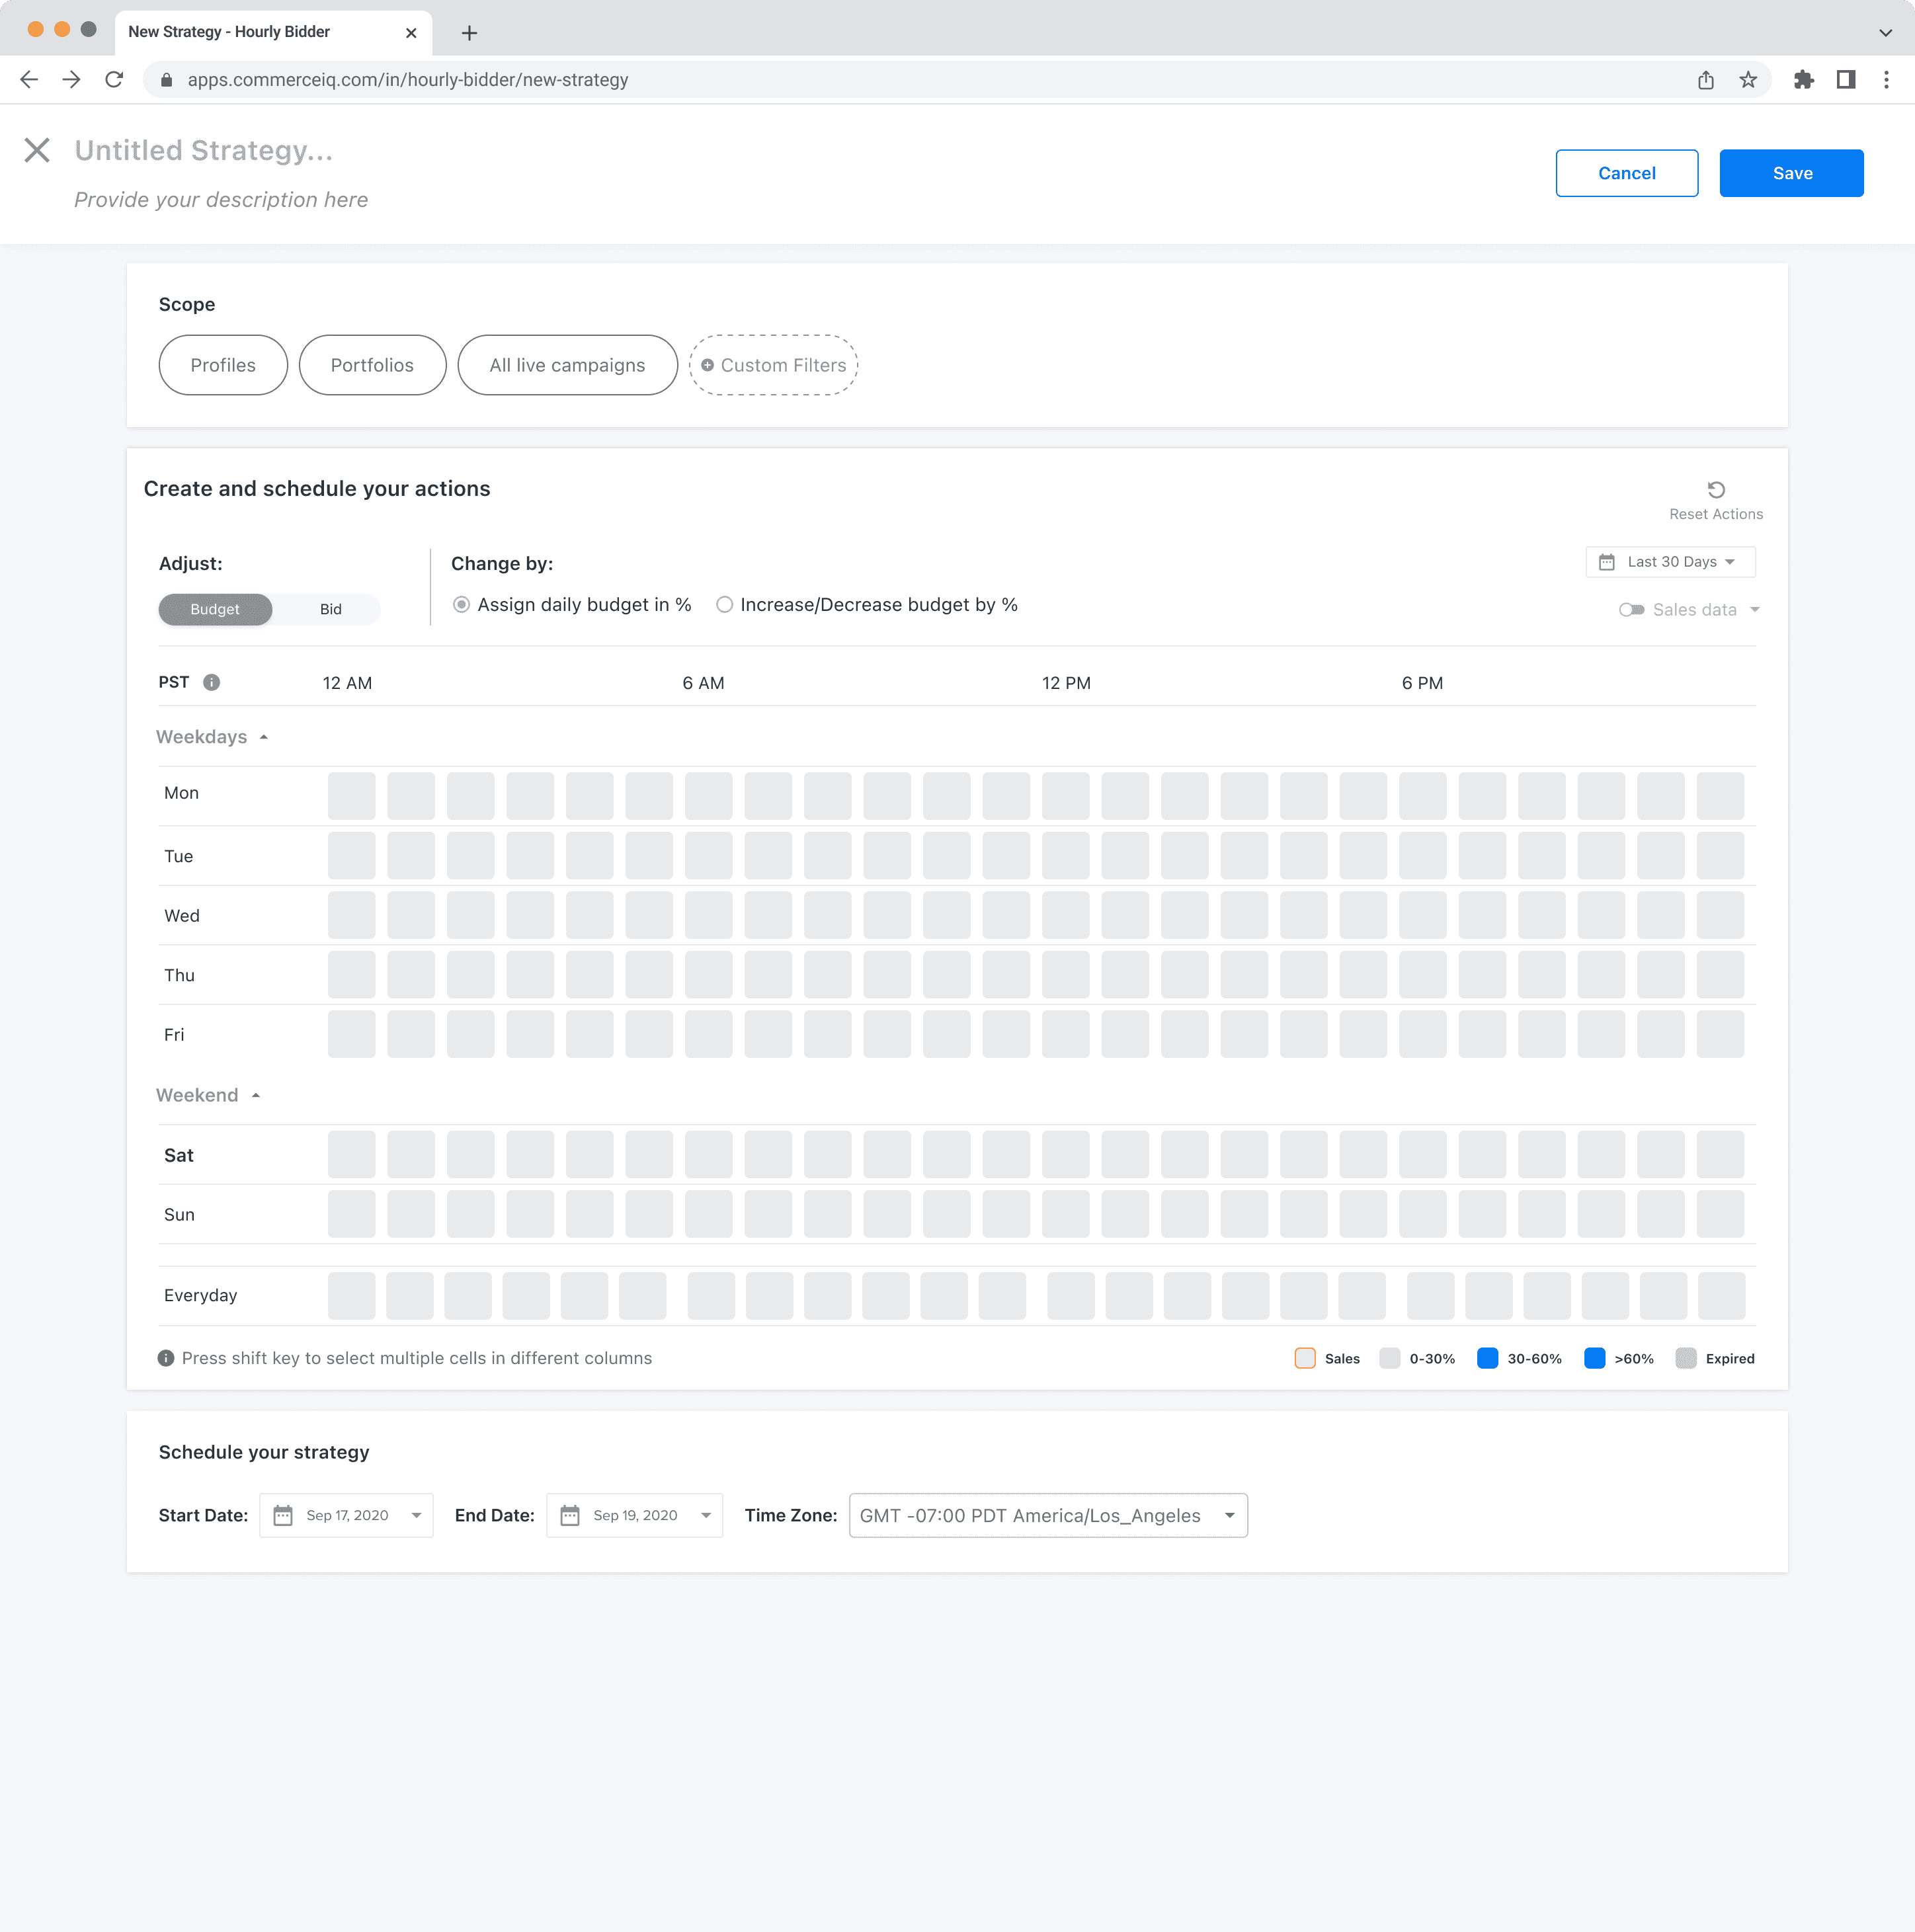This screenshot has height=1932, width=1915.
Task: Click the >60% legend color swatch
Action: pos(1594,1358)
